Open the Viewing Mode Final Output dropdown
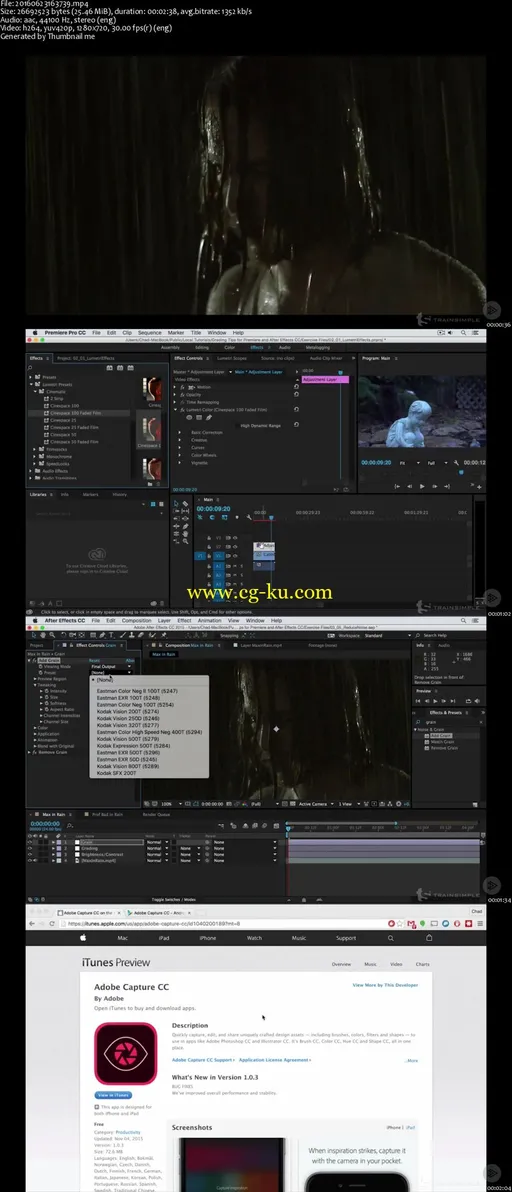512x1192 pixels. 111,666
